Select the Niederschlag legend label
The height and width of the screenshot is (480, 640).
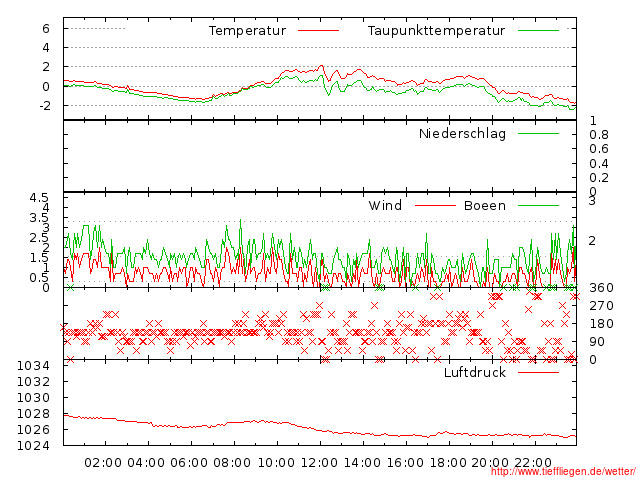click(x=462, y=133)
